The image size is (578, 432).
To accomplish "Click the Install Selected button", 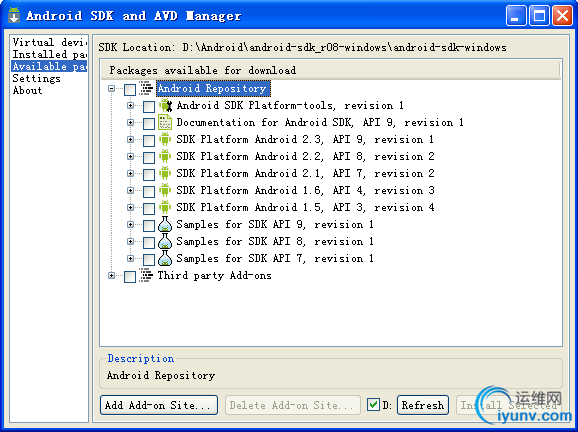I will [x=509, y=405].
